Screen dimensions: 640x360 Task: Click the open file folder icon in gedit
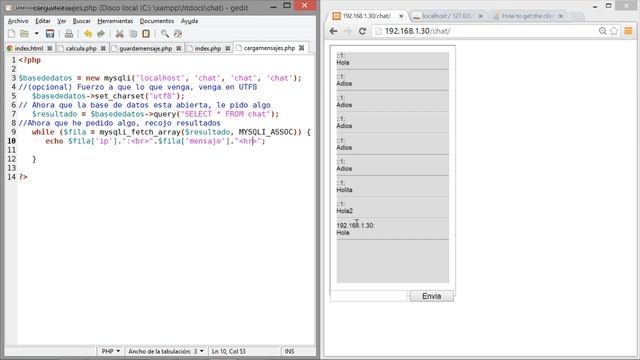pyautogui.click(x=24, y=34)
